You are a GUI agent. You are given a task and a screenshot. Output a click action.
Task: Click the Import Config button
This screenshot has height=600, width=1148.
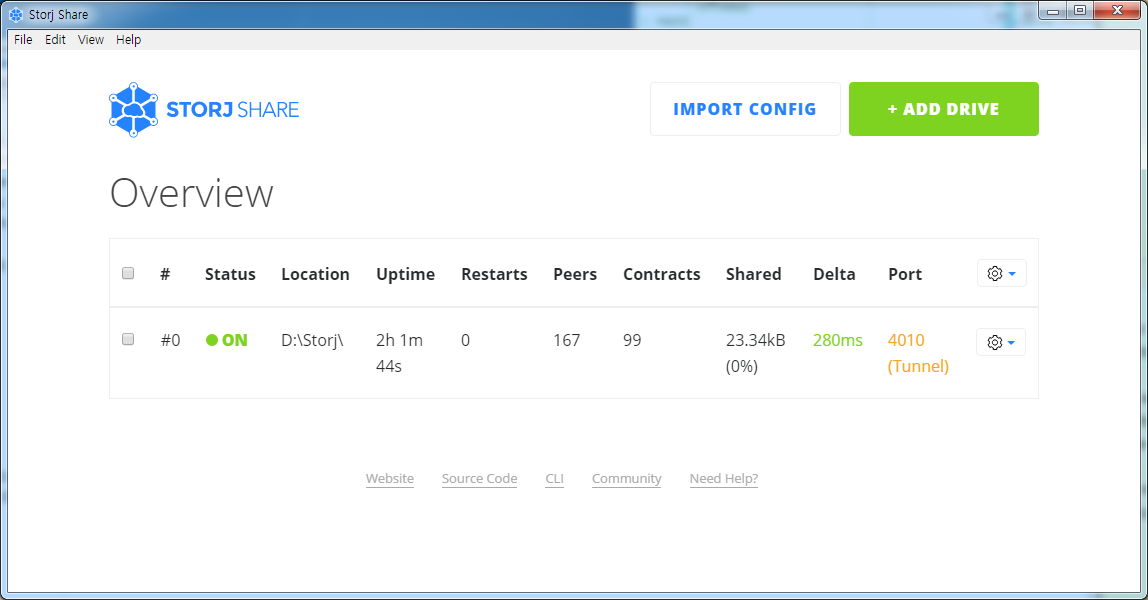point(745,109)
